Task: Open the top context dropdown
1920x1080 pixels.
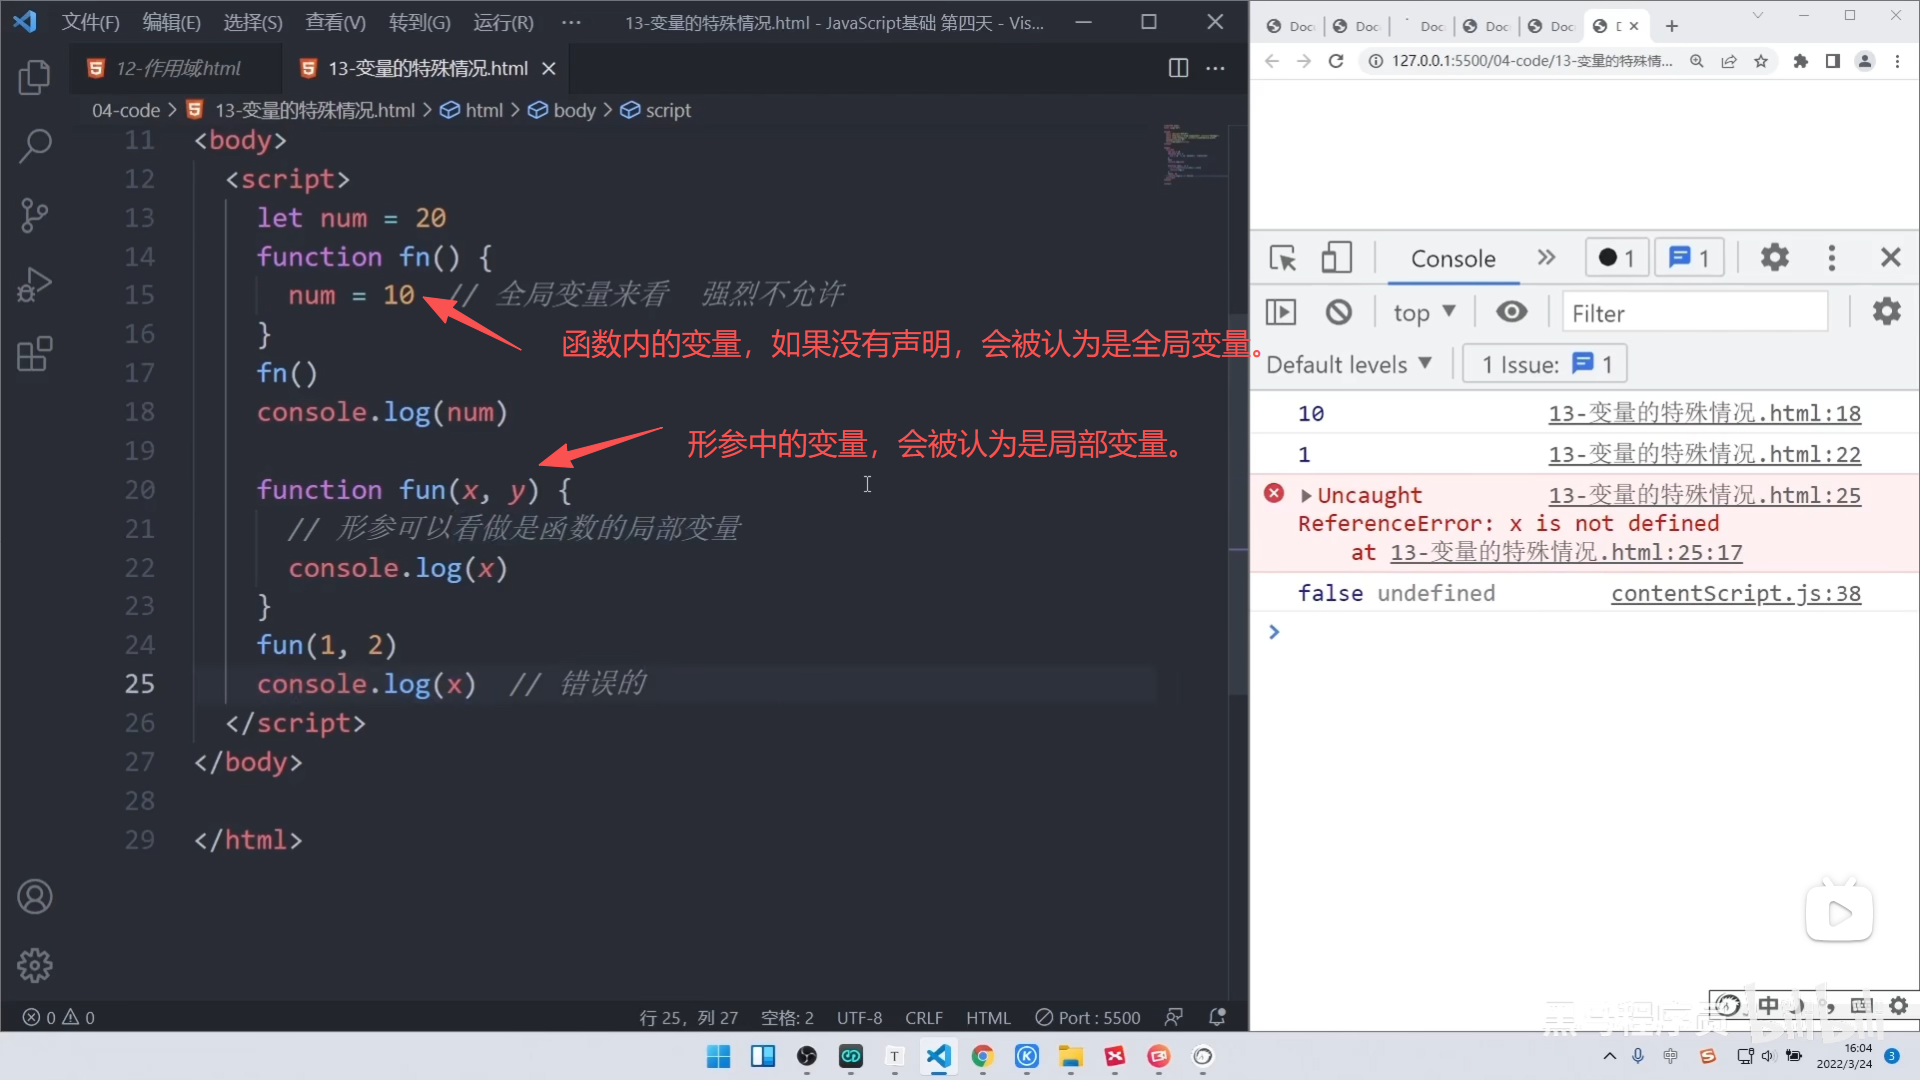Action: [1424, 313]
